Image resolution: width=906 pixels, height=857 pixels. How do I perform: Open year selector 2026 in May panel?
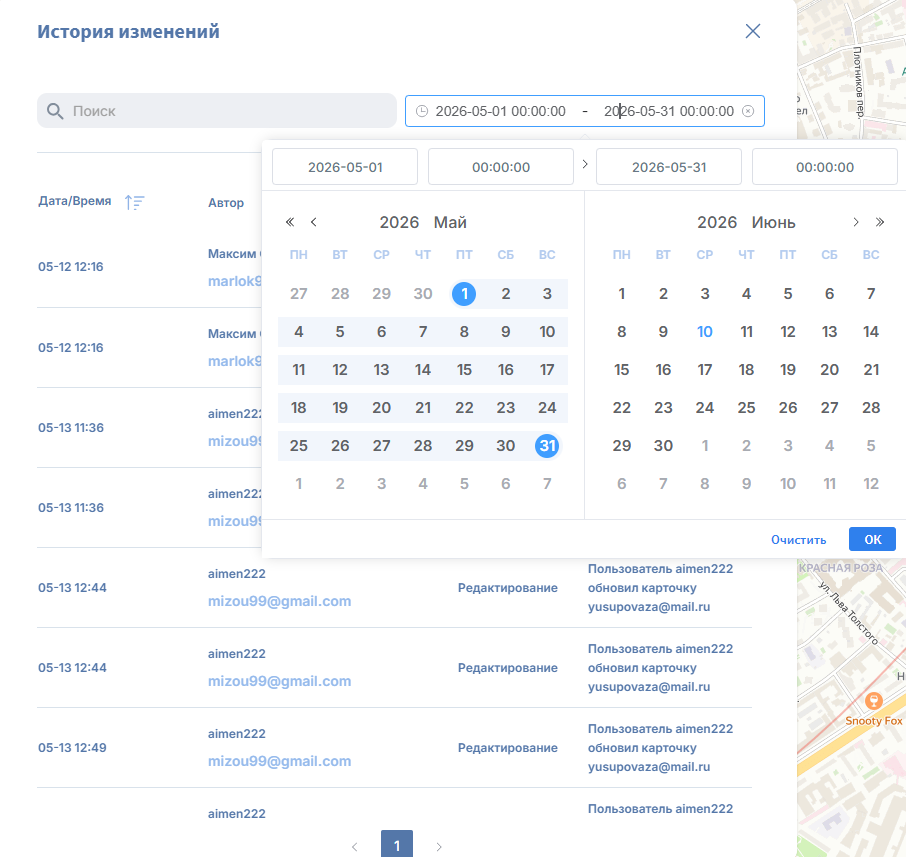coord(399,222)
